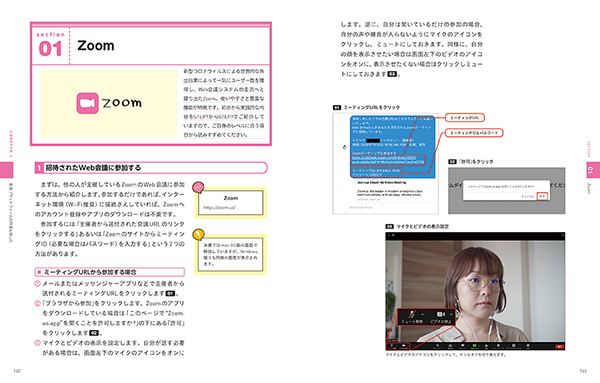Click the ミーティングIDとパスワード callout label
Viewport: 600px width, 383px height.
pyautogui.click(x=474, y=133)
